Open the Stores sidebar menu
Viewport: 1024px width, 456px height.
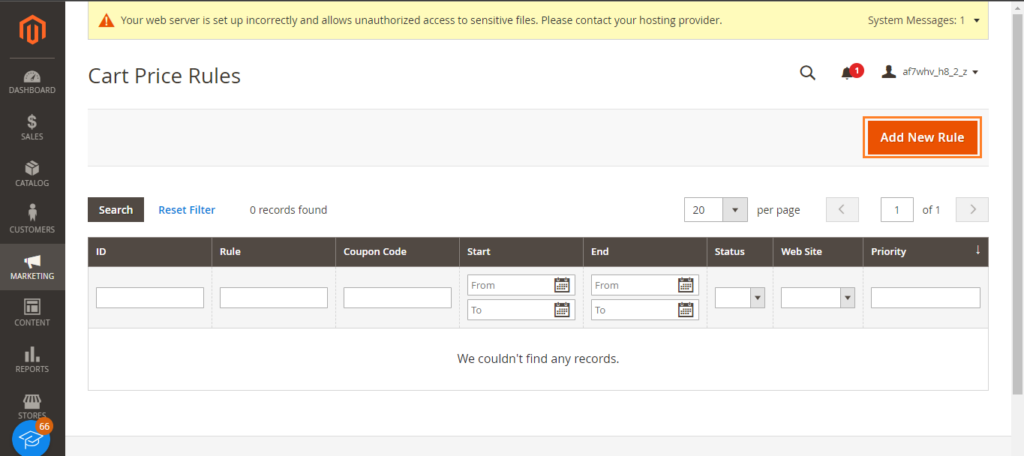coord(32,406)
